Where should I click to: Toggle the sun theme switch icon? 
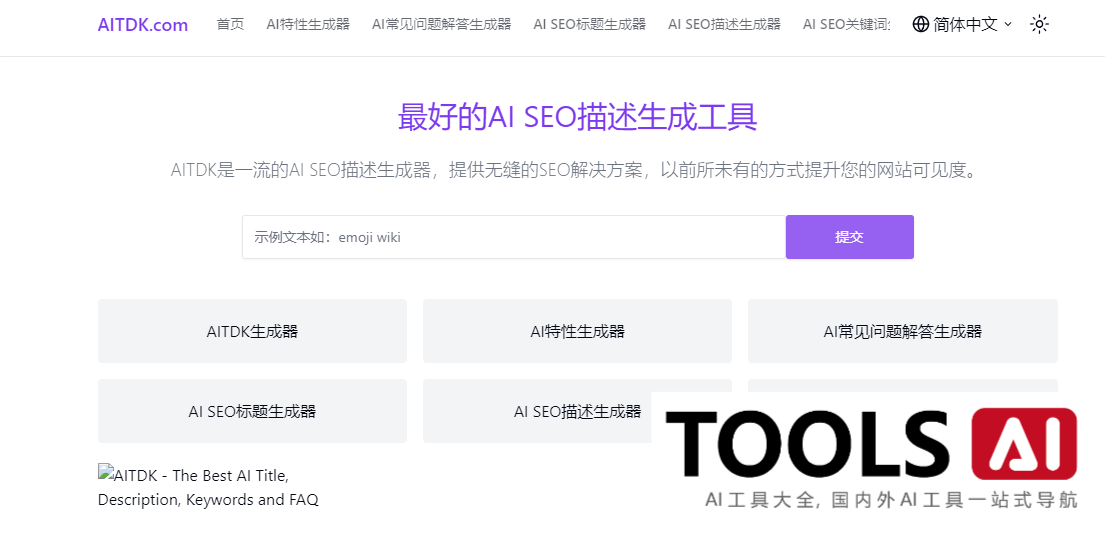(1039, 24)
